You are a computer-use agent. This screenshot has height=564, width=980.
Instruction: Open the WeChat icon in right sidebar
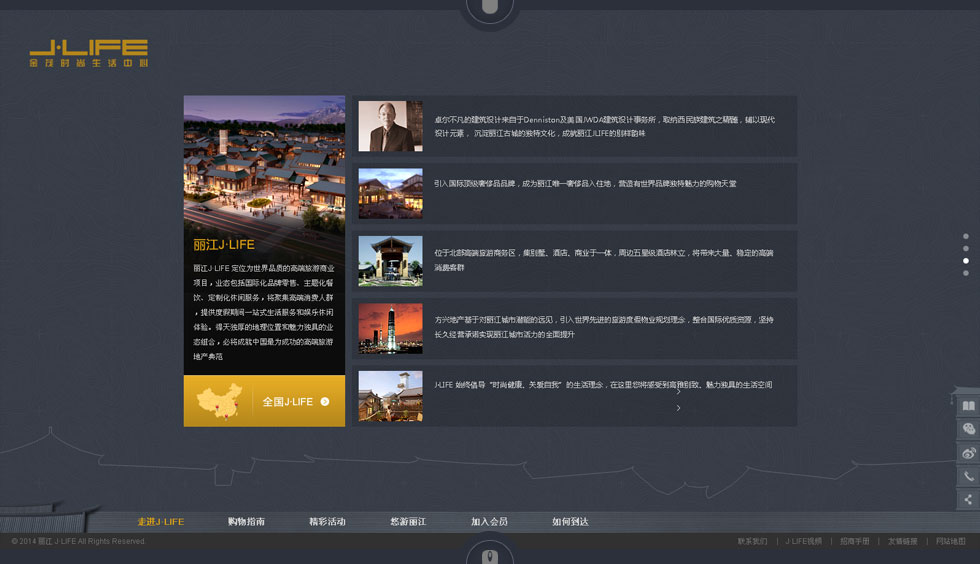[967, 429]
